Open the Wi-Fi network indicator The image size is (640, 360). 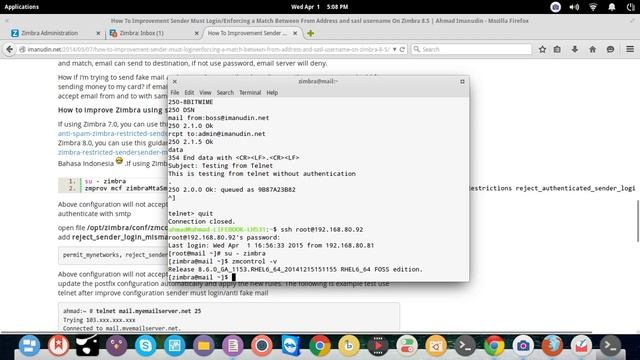click(593, 7)
